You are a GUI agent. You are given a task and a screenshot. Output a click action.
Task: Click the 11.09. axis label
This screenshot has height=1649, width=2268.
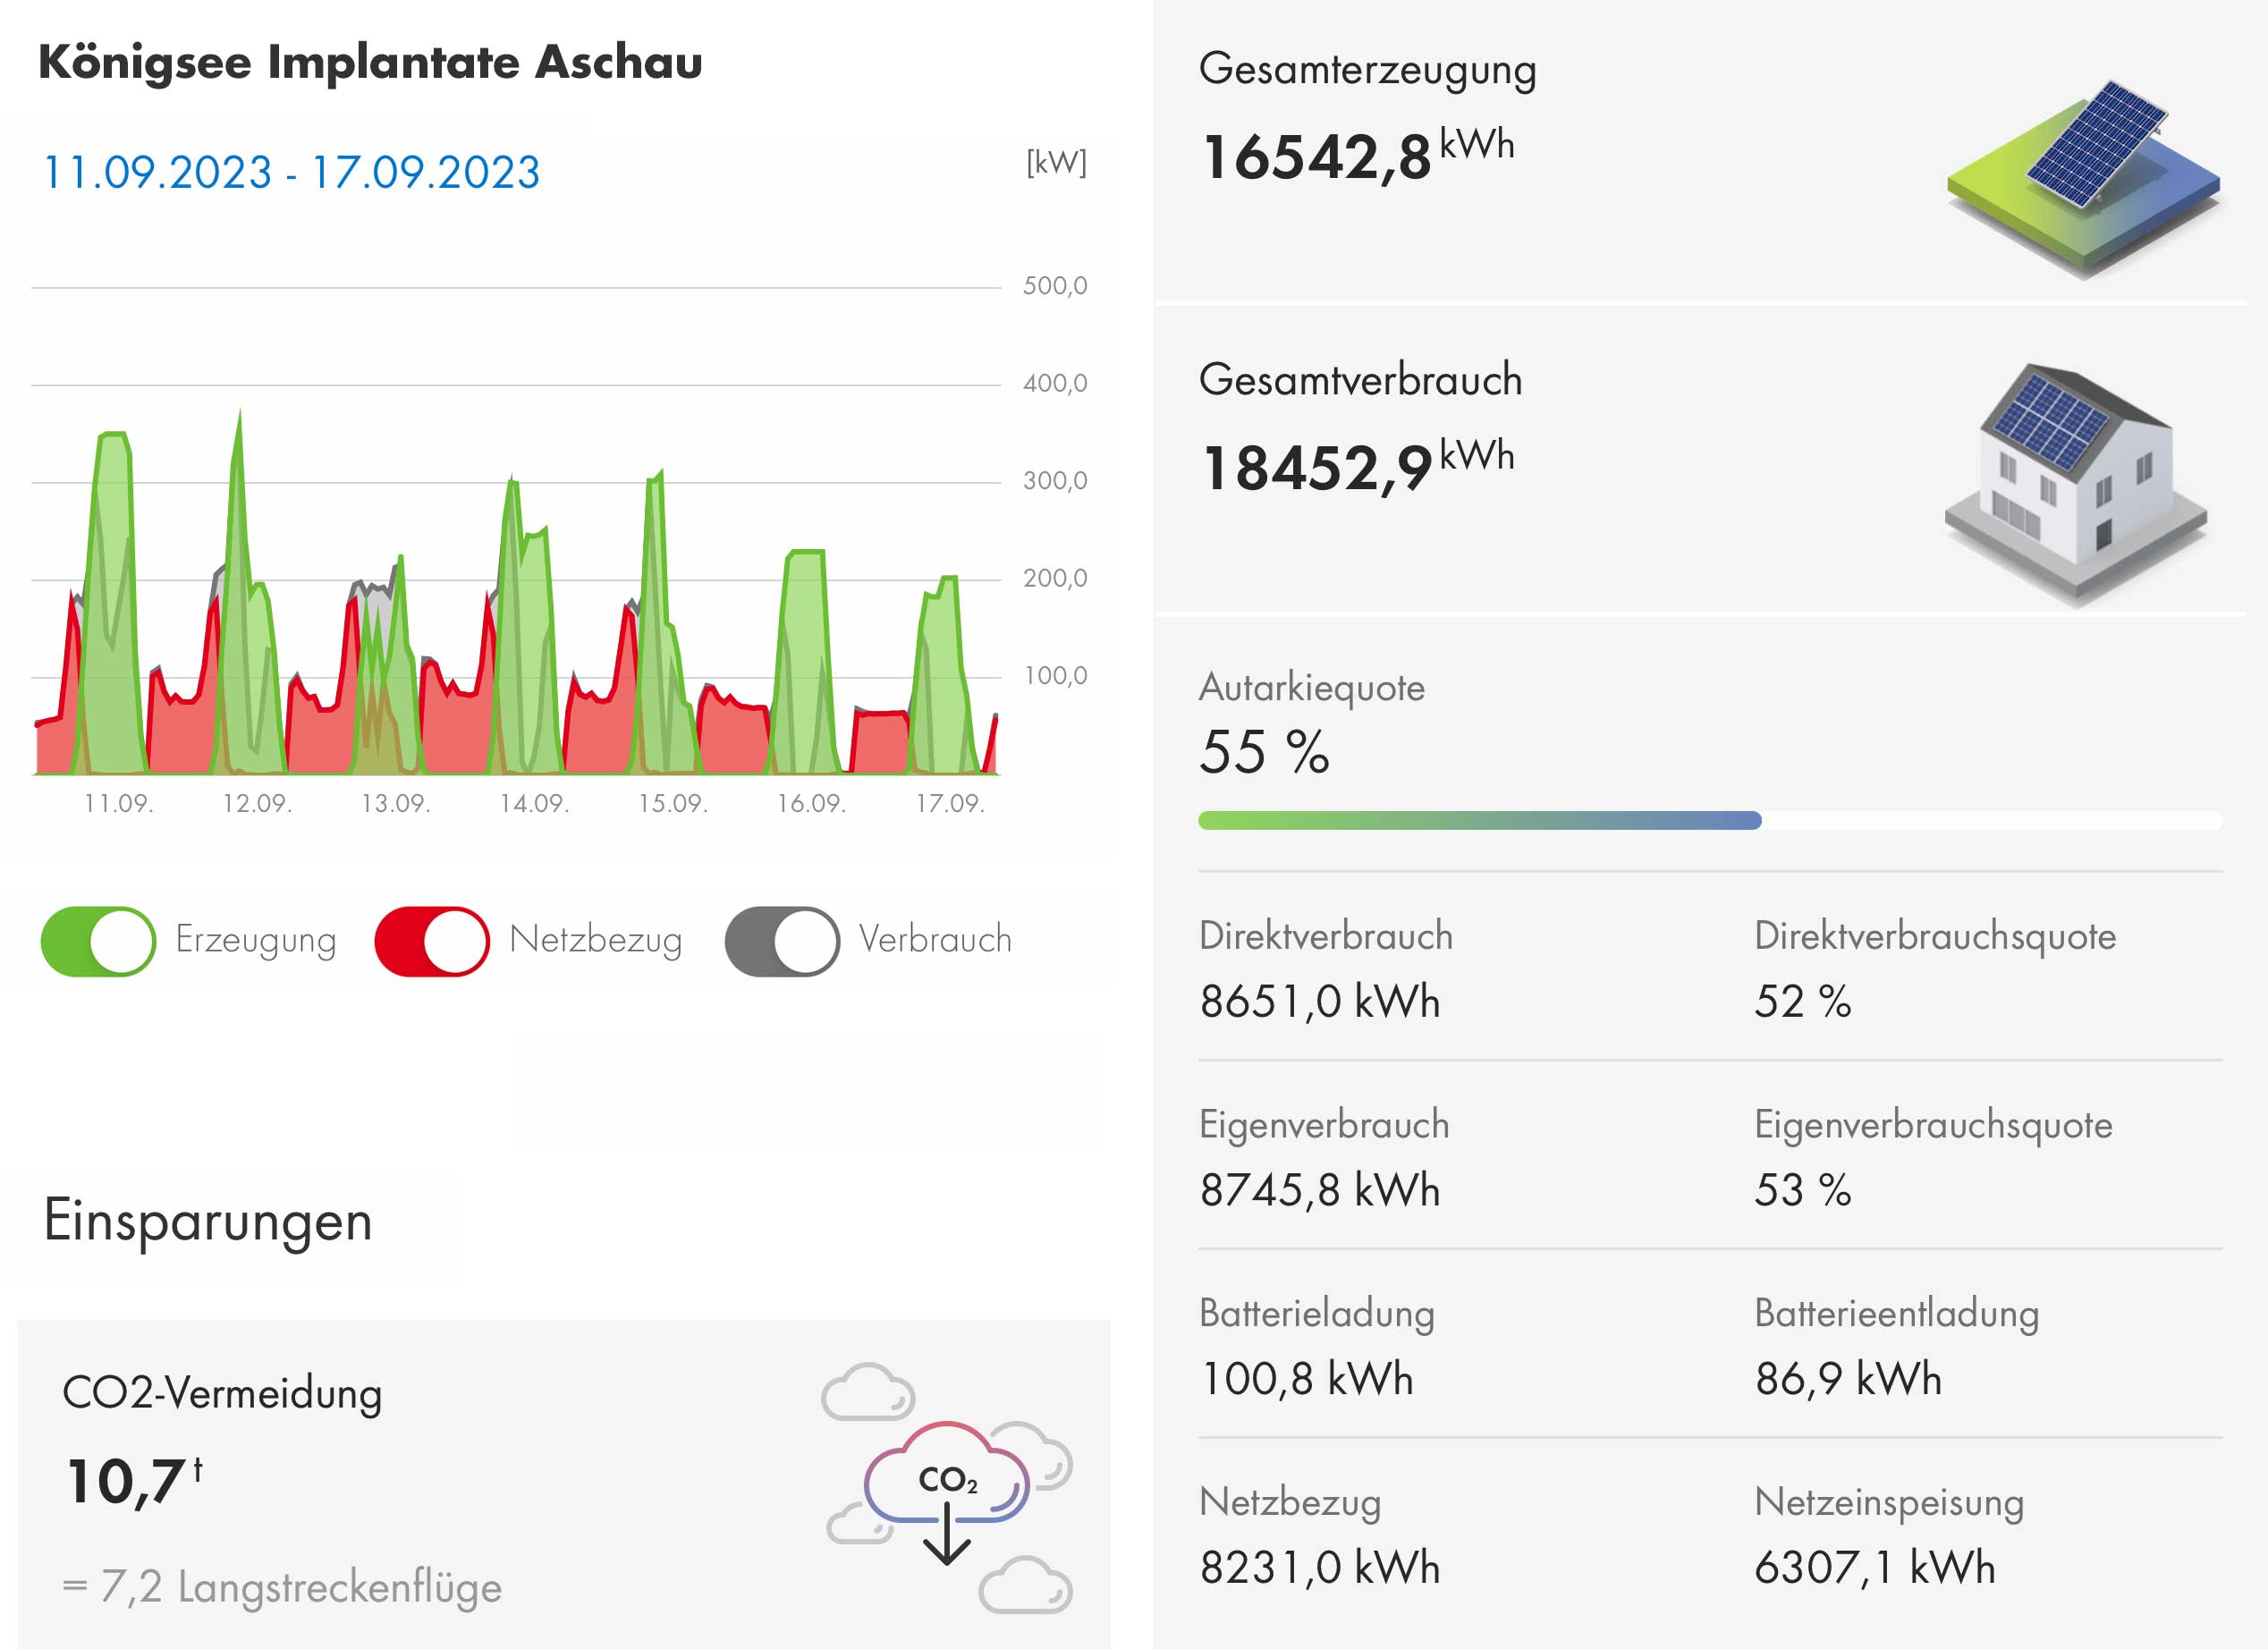[118, 803]
